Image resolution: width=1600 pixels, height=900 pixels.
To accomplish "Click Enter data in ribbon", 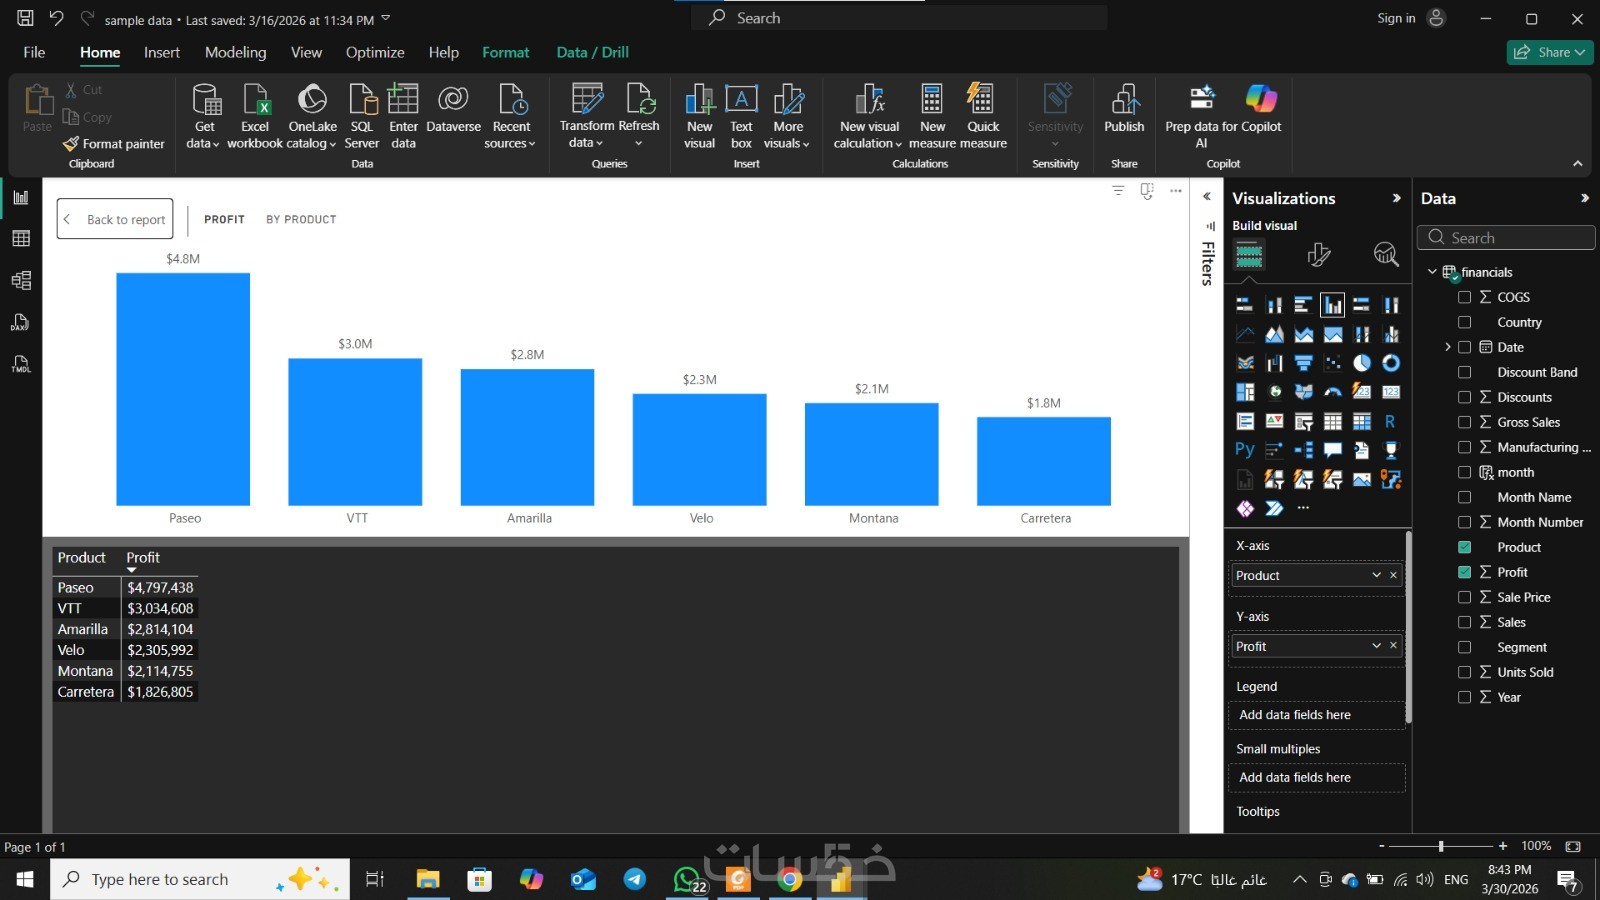I will point(403,116).
